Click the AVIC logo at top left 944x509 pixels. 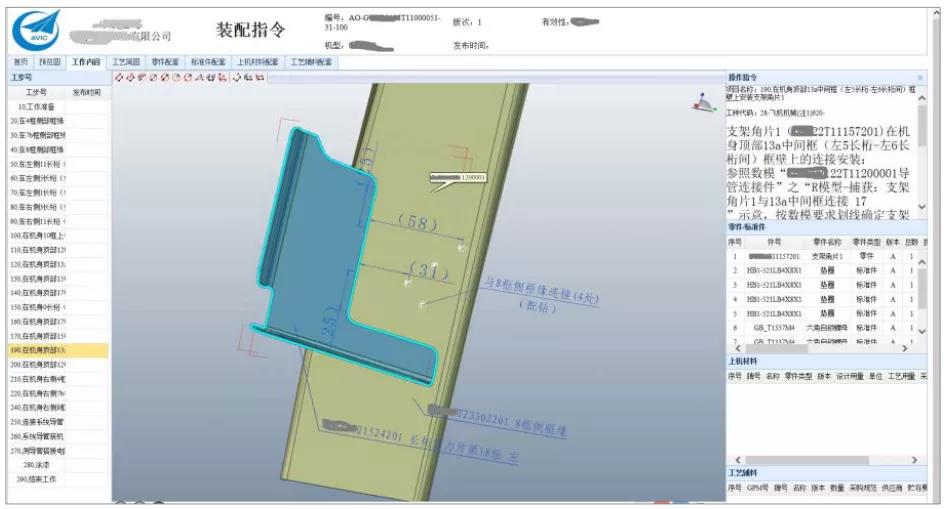33,28
